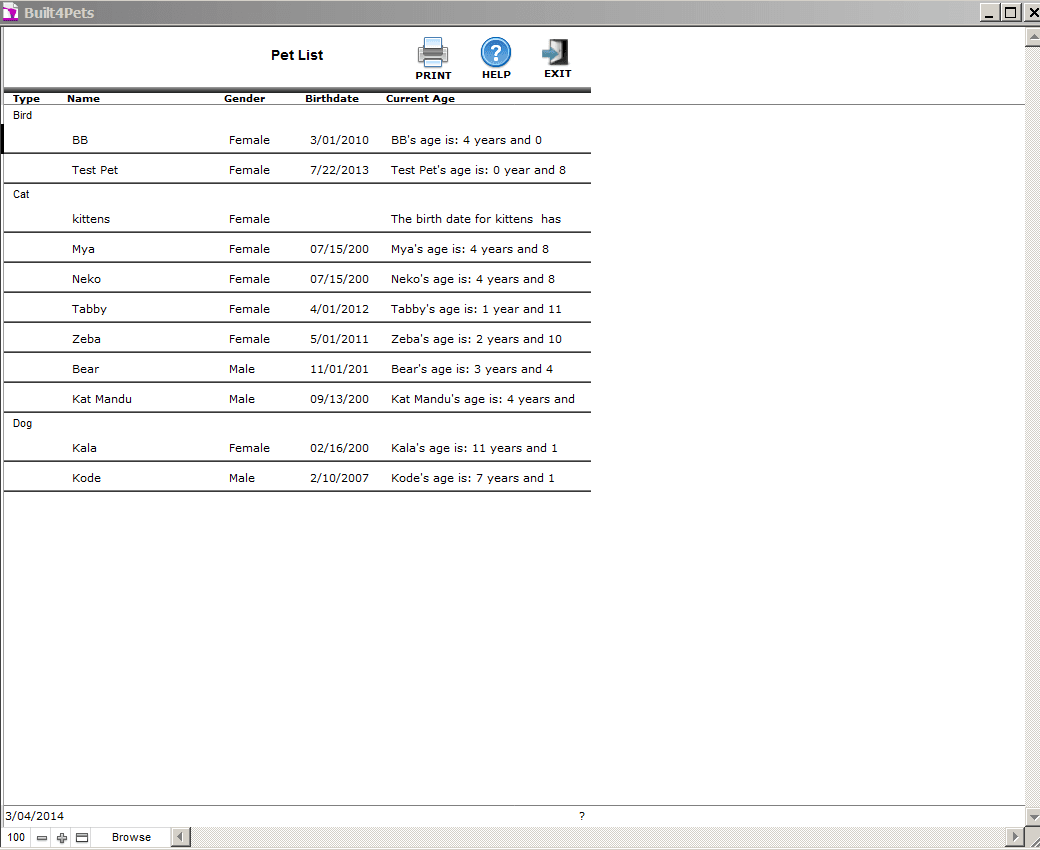Zoom out using the minus icon
The height and width of the screenshot is (850, 1040).
(x=42, y=838)
